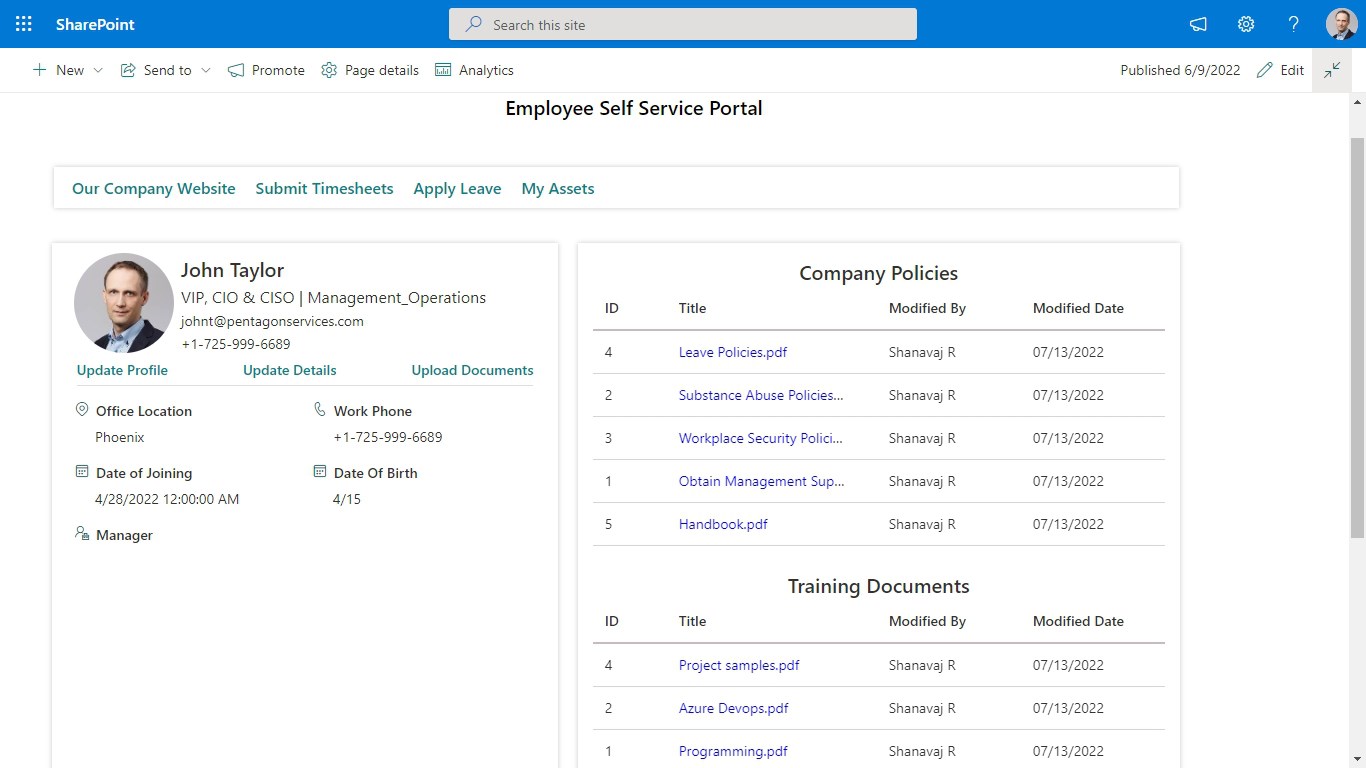
Task: Click the Update Profile link
Action: [122, 370]
